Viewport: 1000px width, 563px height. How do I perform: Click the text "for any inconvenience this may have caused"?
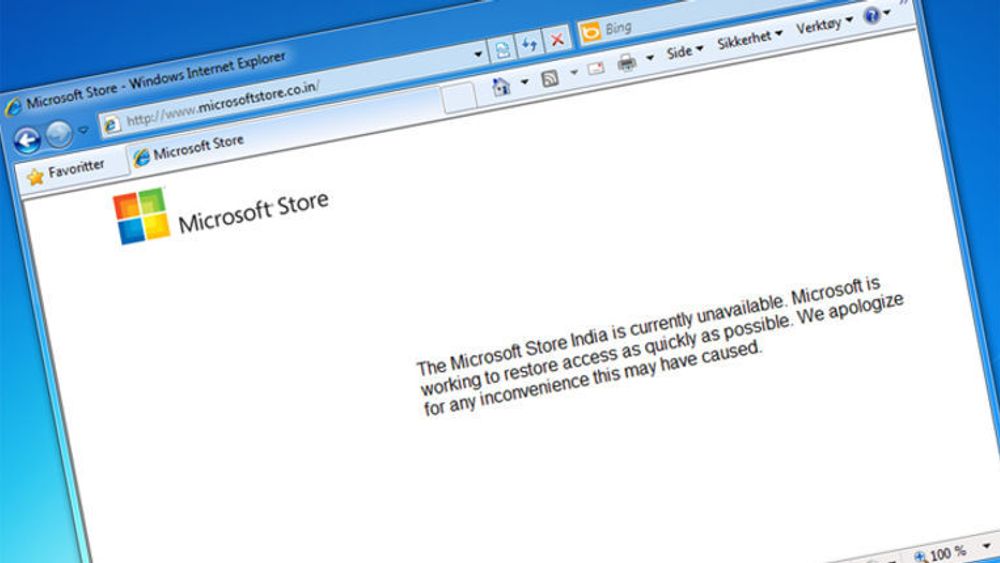click(593, 379)
